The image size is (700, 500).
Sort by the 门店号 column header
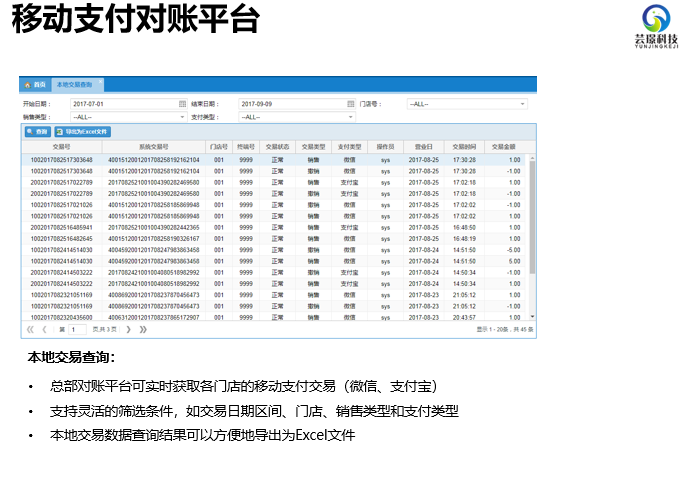[219, 147]
